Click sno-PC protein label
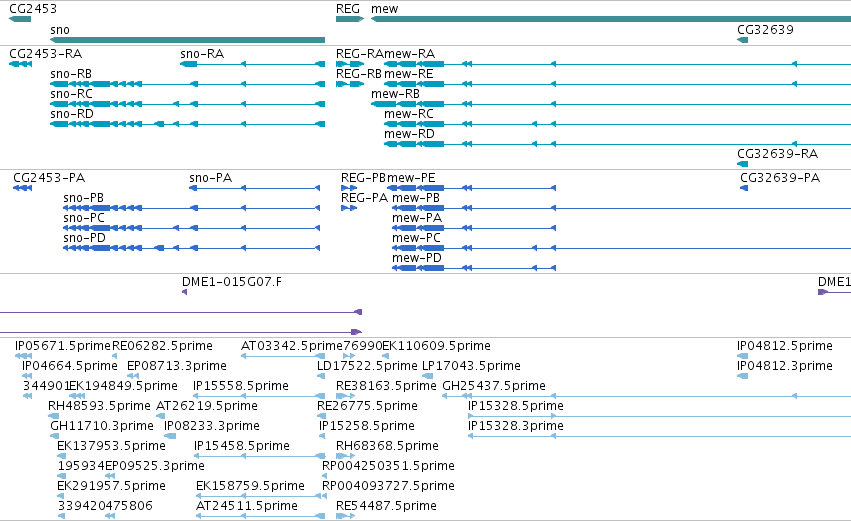 84,218
